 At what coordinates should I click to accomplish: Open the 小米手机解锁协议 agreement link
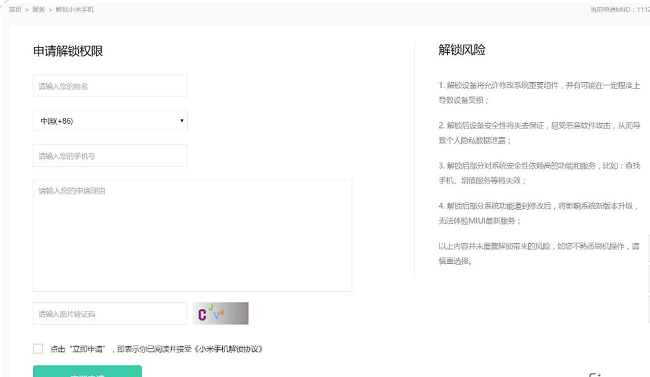[x=228, y=349]
